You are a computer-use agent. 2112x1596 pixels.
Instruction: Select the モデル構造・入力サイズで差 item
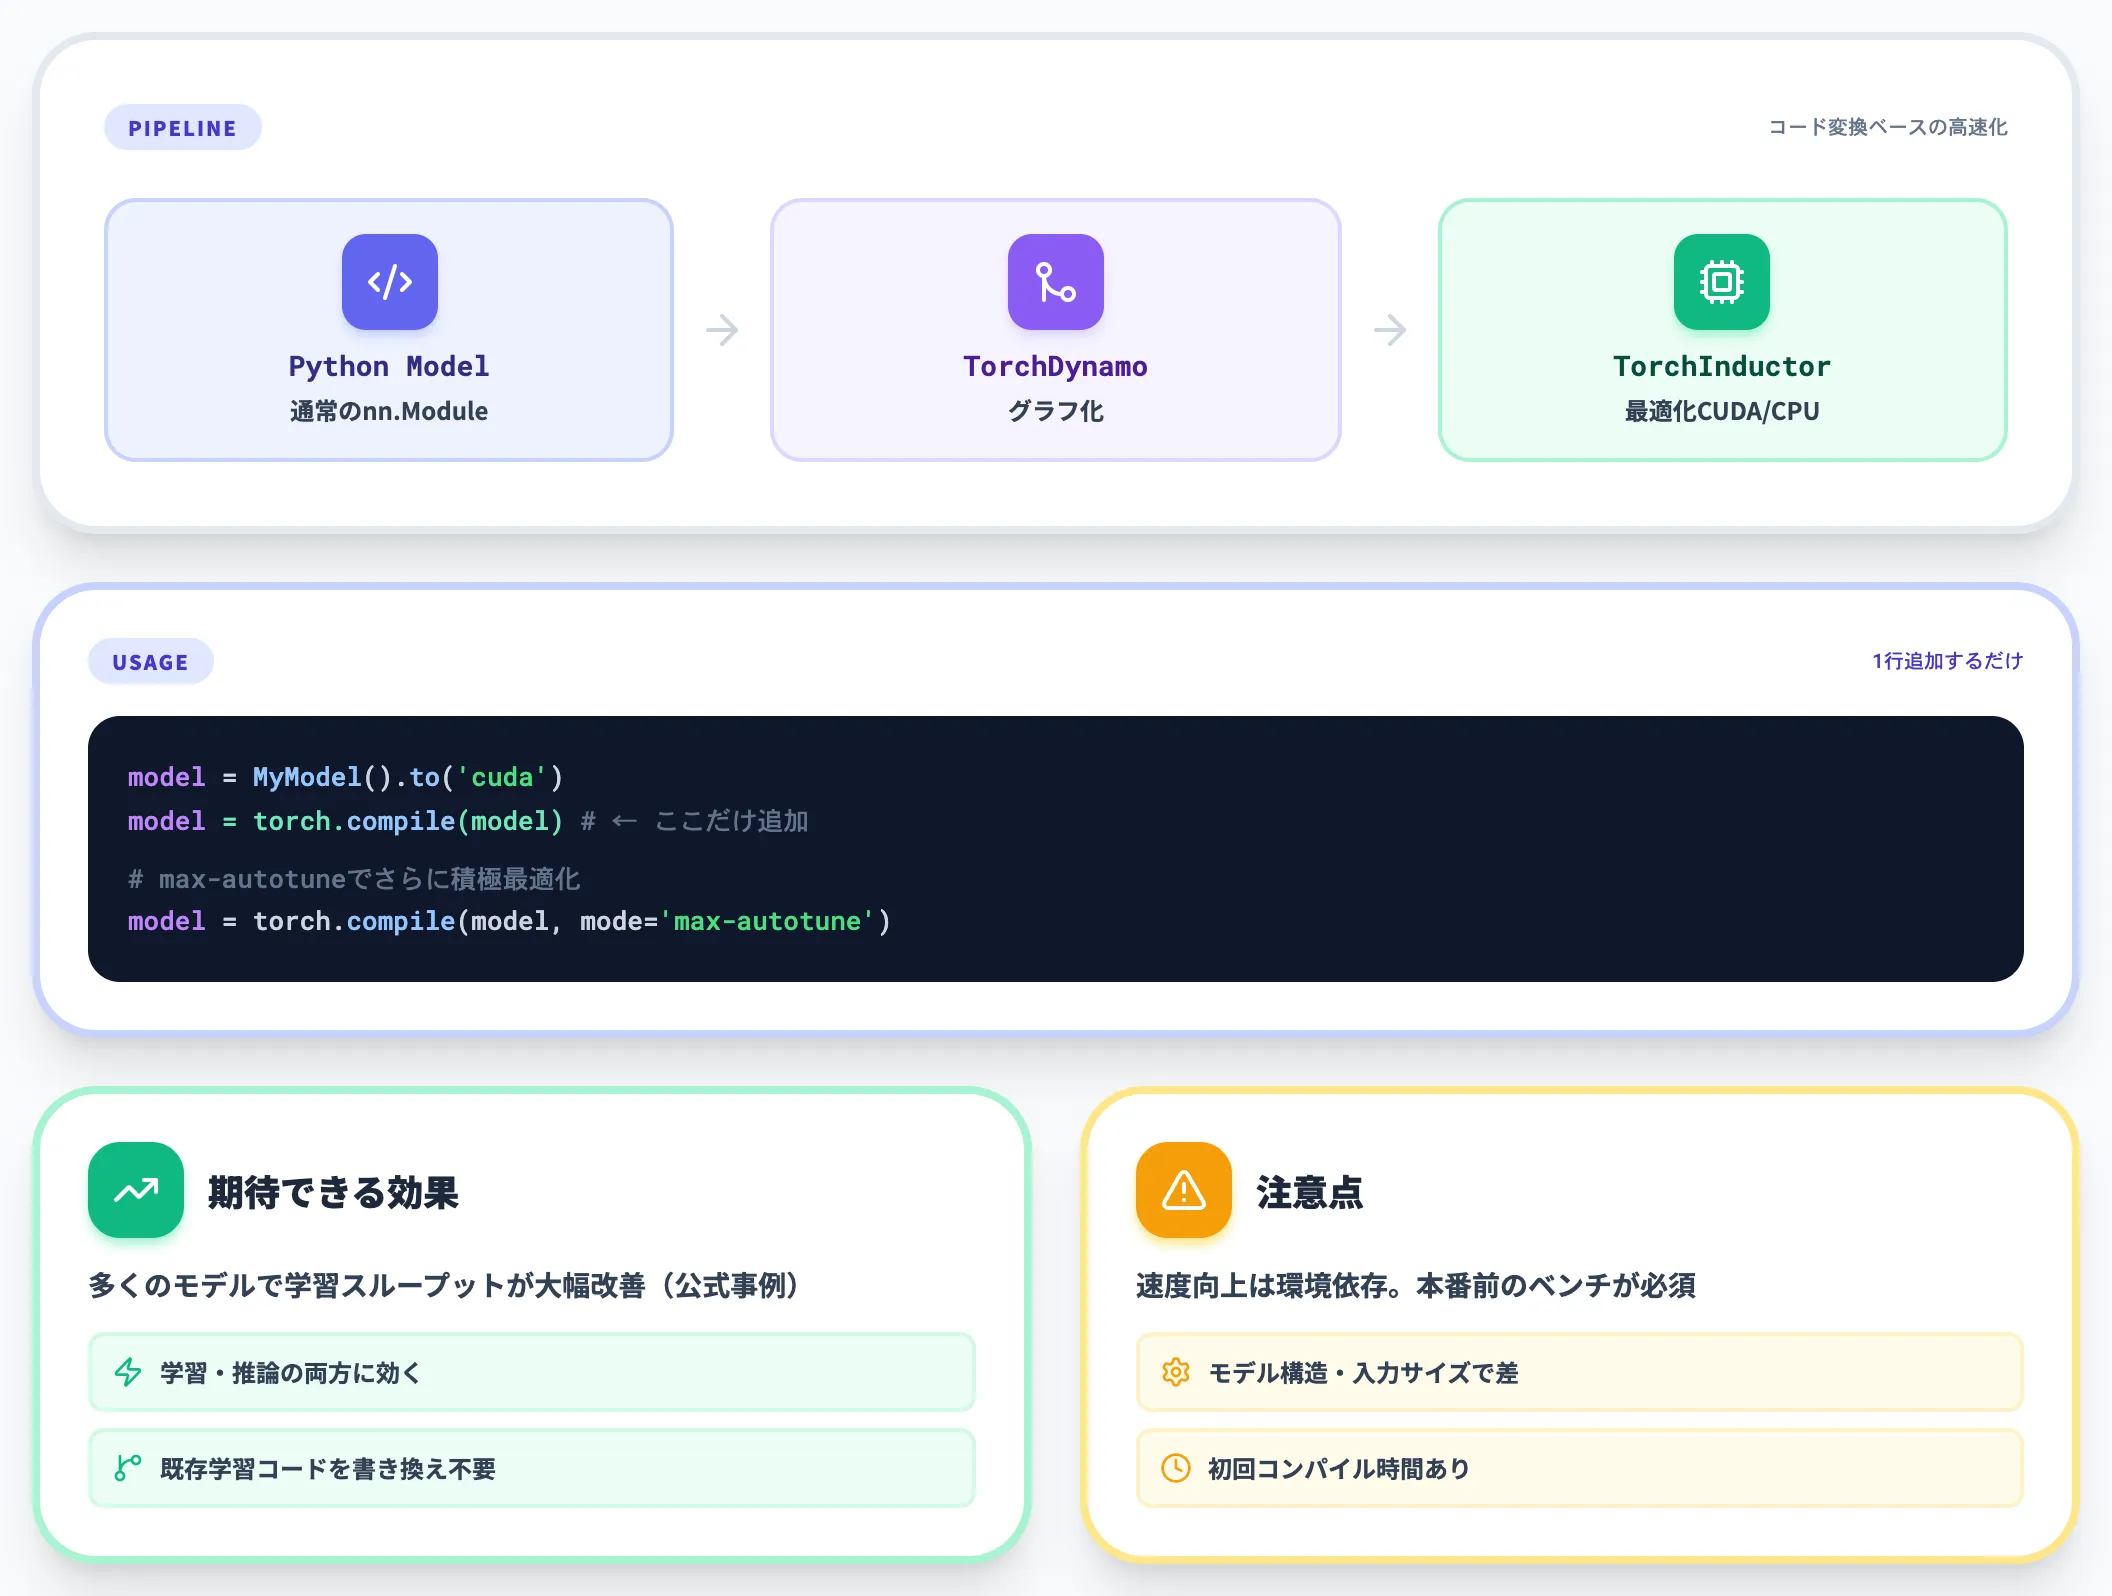(1580, 1372)
